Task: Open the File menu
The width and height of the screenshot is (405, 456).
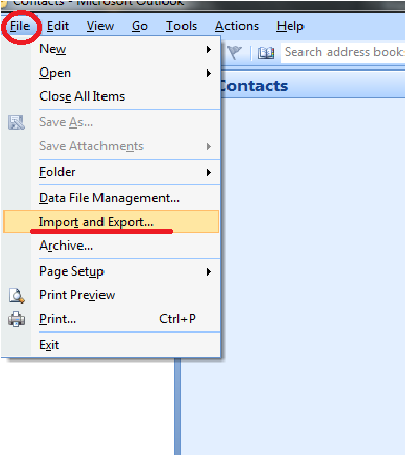Action: point(20,26)
